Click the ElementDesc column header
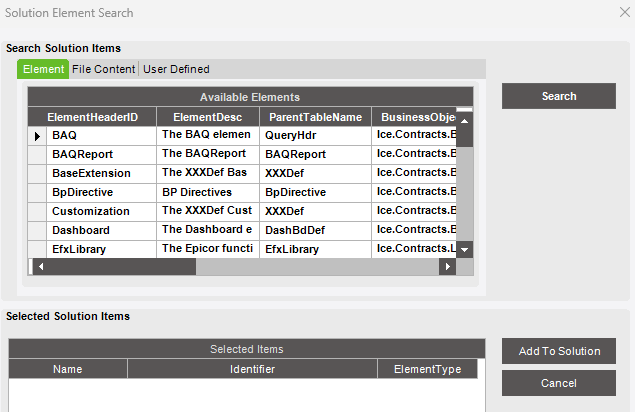Viewport: 635px width, 412px height. tap(207, 117)
